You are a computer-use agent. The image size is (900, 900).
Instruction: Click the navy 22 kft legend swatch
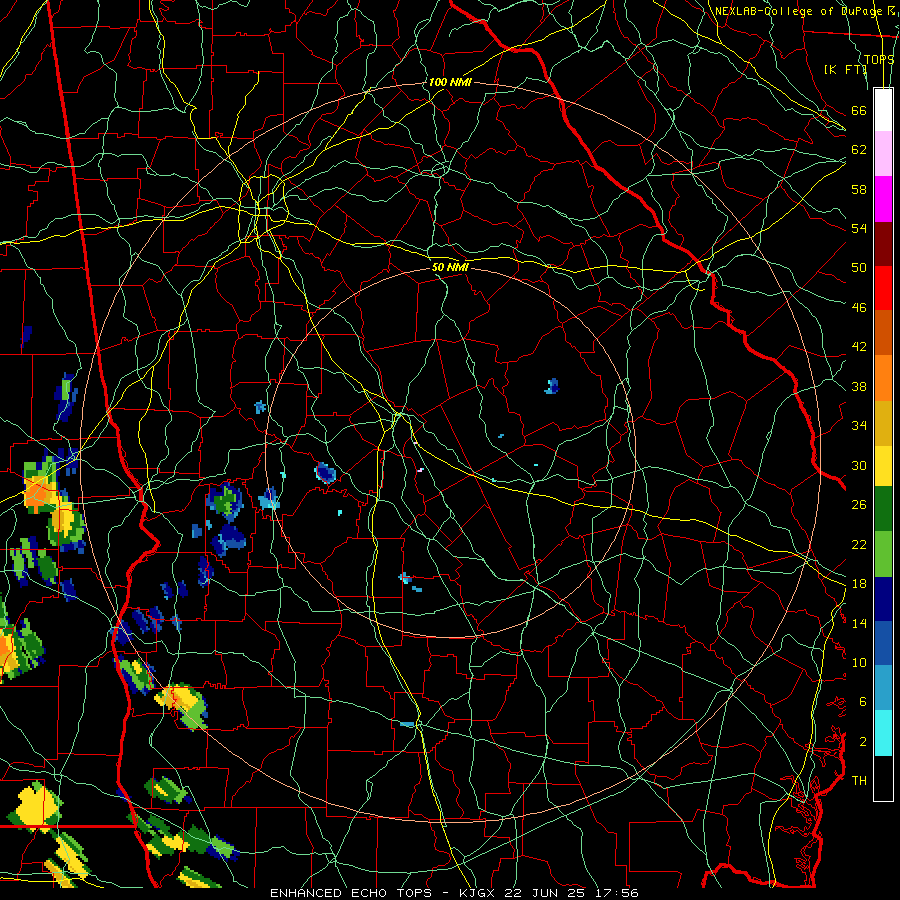[883, 599]
